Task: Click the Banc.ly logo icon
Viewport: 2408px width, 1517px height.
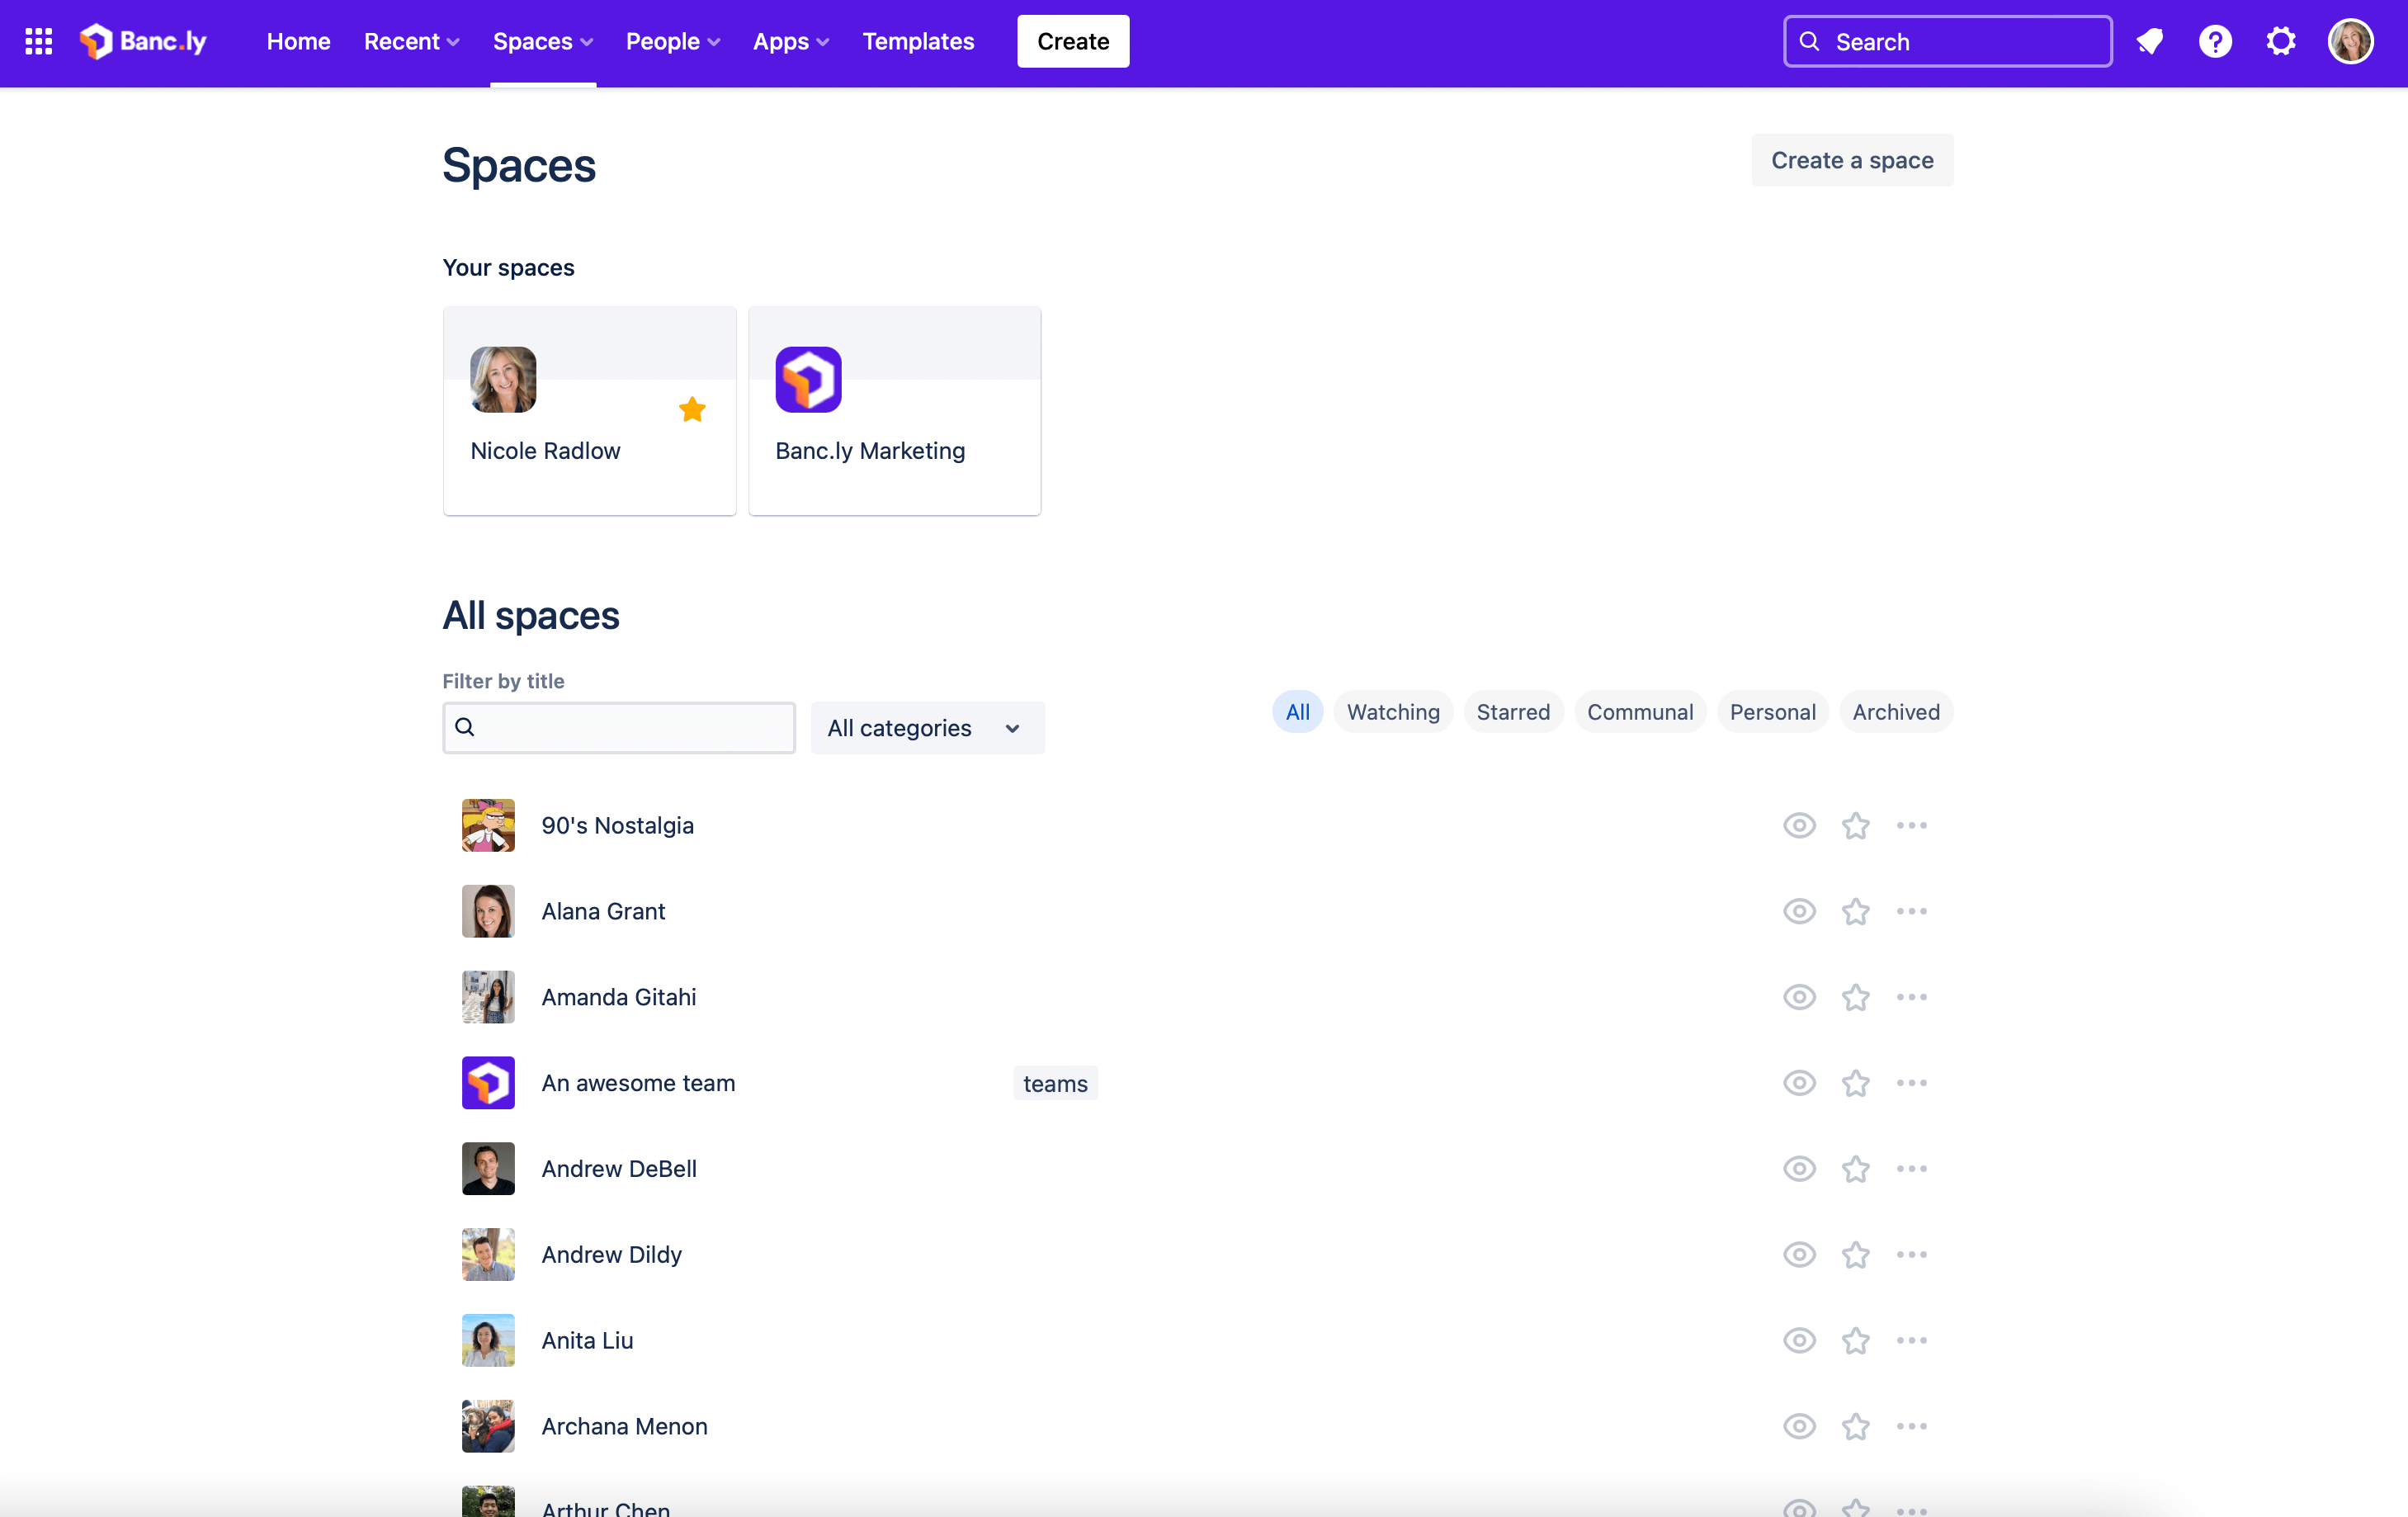Action: tap(96, 40)
